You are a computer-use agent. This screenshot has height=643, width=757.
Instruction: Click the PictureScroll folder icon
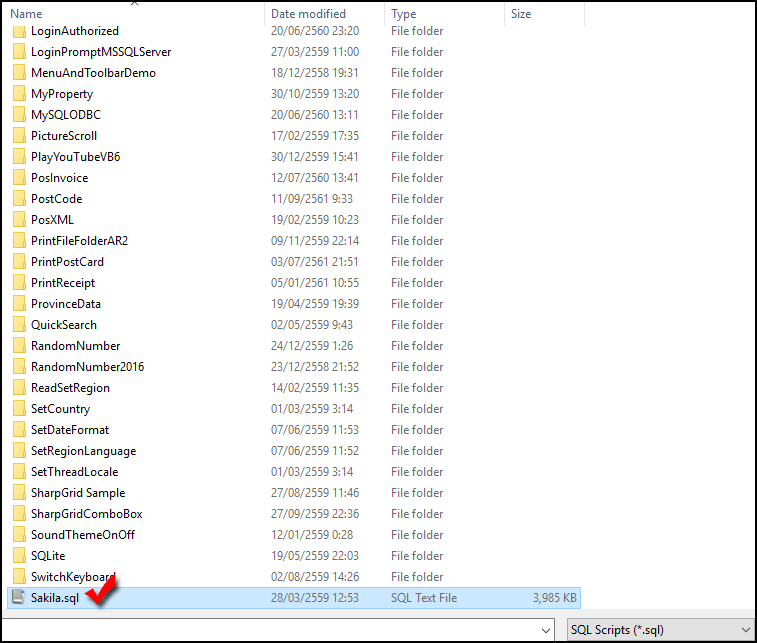click(x=19, y=136)
